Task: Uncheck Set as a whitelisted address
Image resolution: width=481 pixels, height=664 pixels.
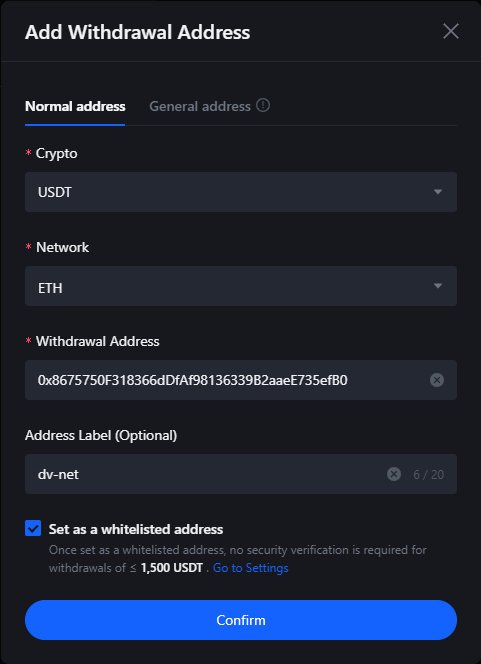Action: [x=33, y=528]
